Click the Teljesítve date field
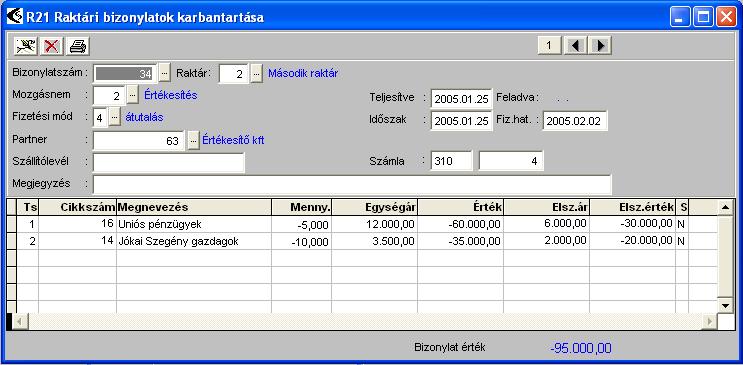 click(462, 99)
